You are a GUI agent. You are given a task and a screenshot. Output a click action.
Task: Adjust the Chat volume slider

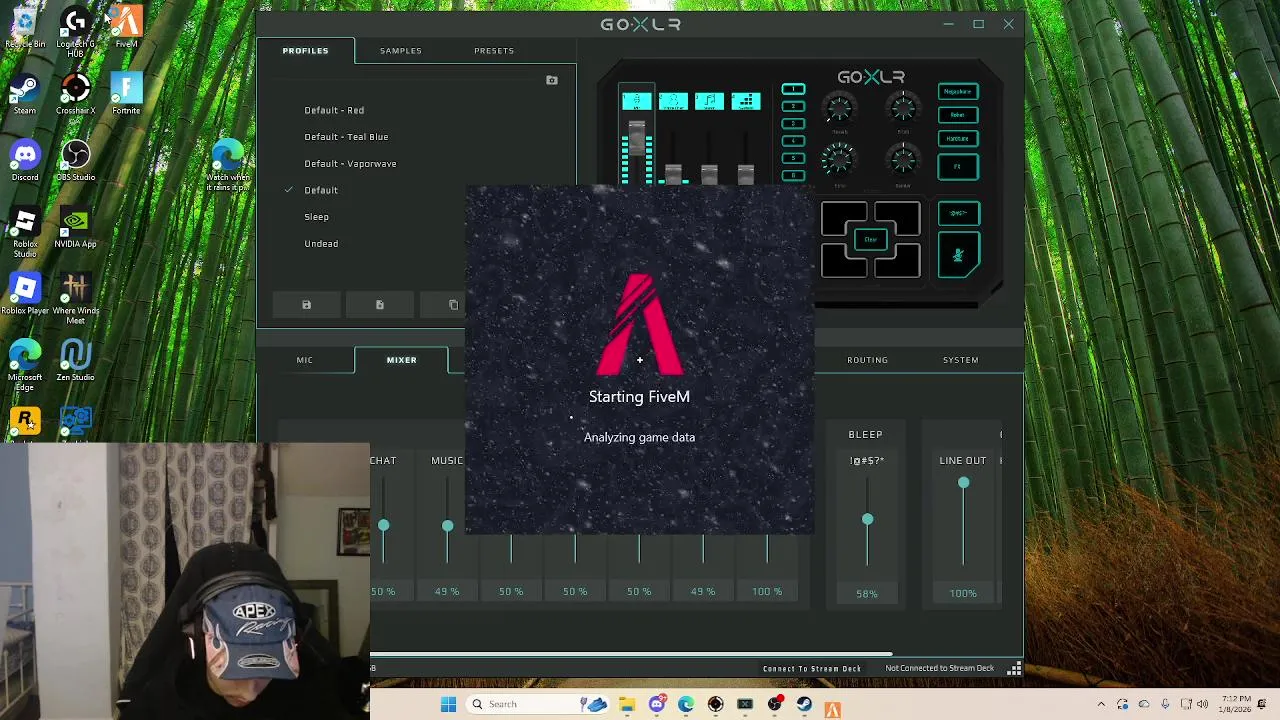click(383, 526)
